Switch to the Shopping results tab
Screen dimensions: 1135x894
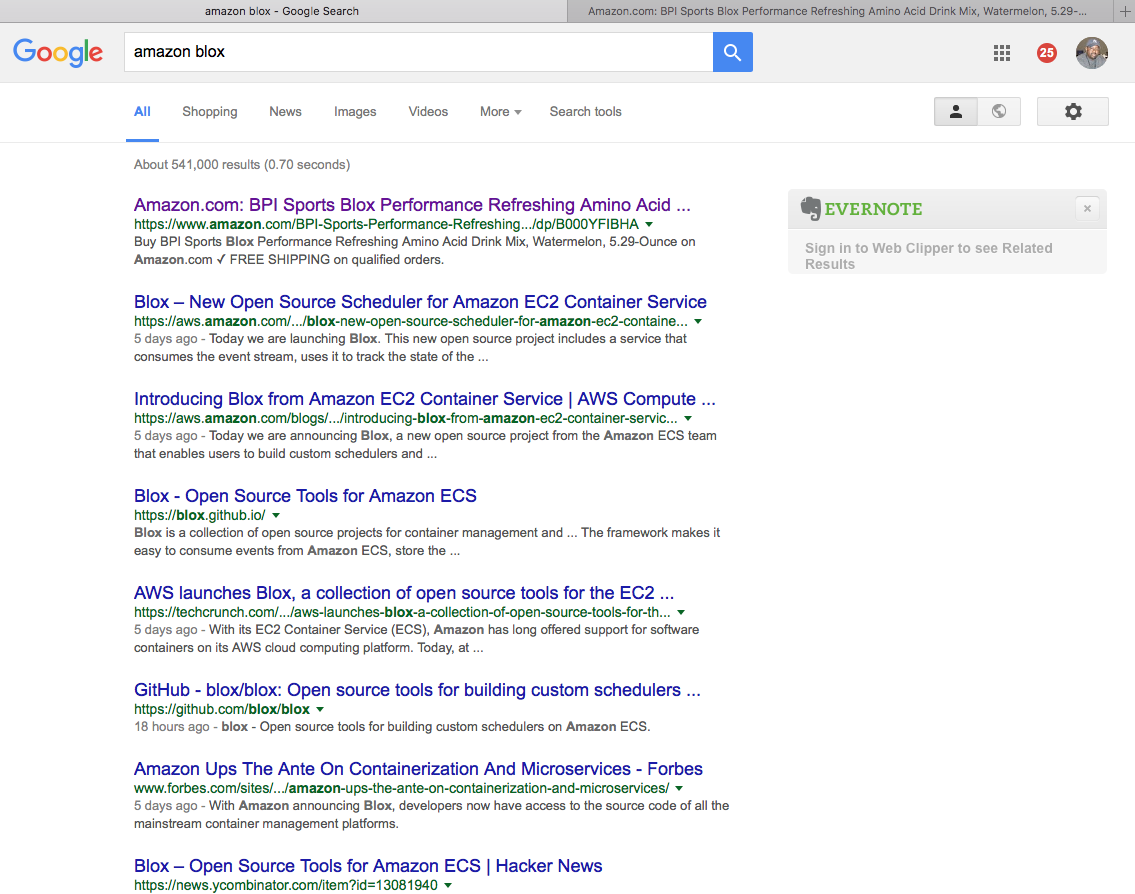point(209,112)
